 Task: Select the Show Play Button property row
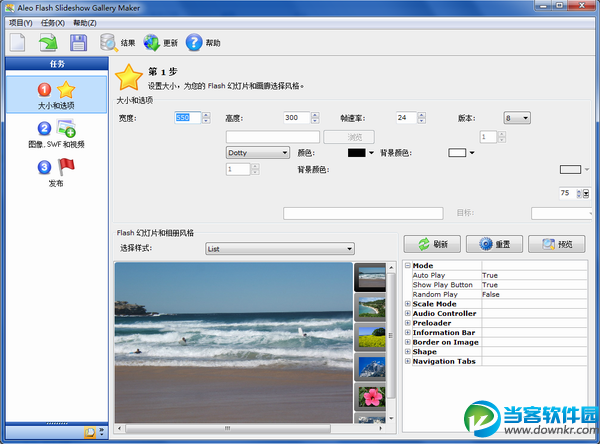(x=499, y=285)
